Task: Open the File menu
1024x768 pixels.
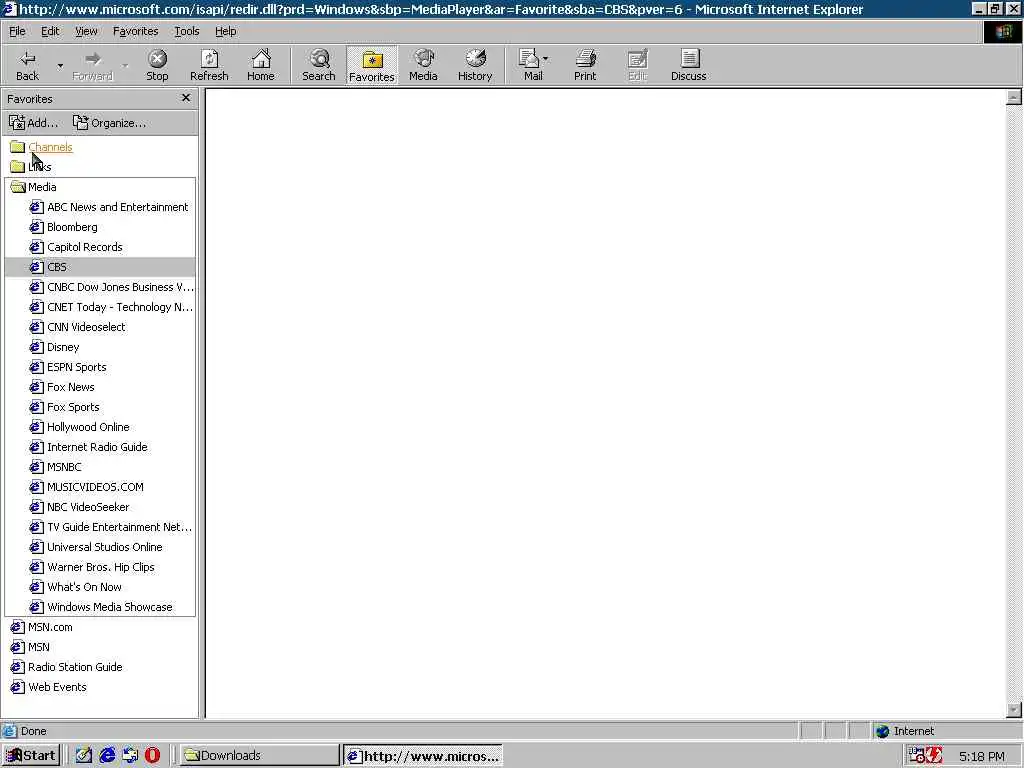Action: [17, 31]
